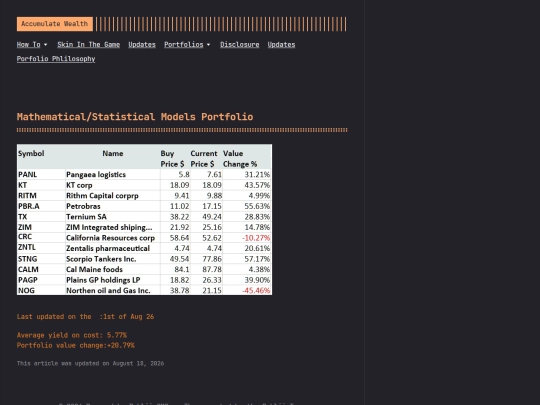Select the ZIM symbol cell
The image size is (540, 405).
click(x=41, y=227)
